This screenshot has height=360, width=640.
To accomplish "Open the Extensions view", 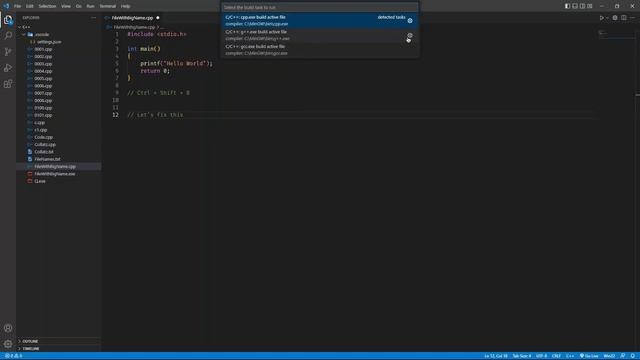I will 8,84.
